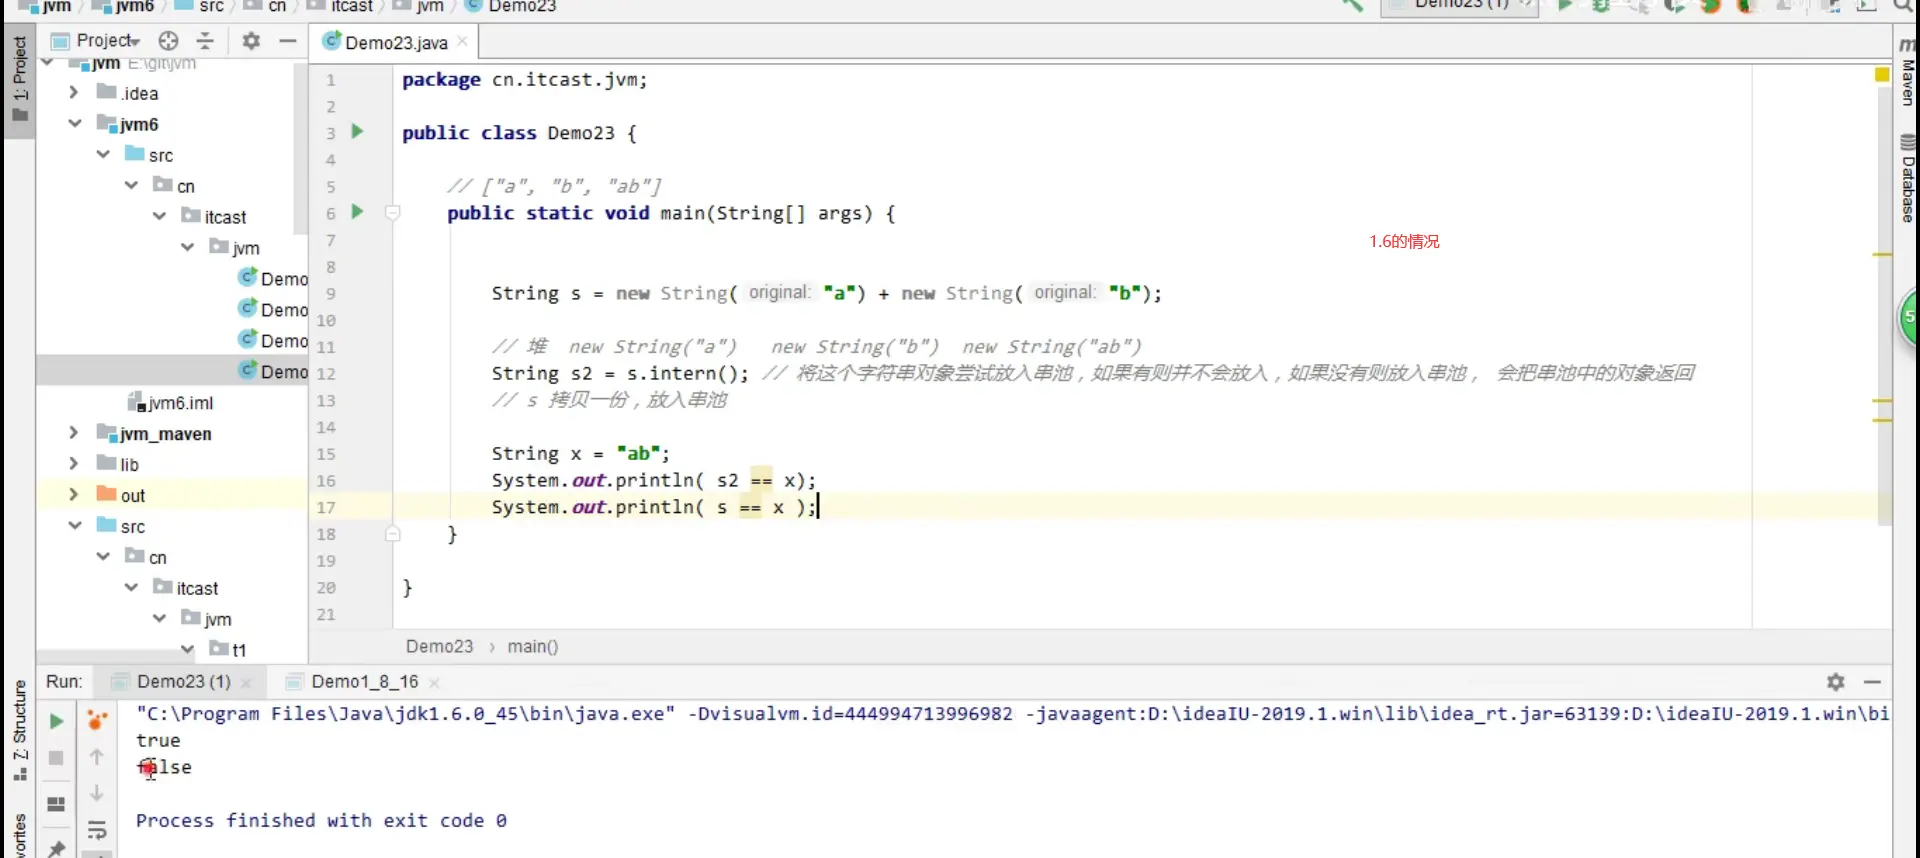Select the jvm_maven module row

(172, 433)
